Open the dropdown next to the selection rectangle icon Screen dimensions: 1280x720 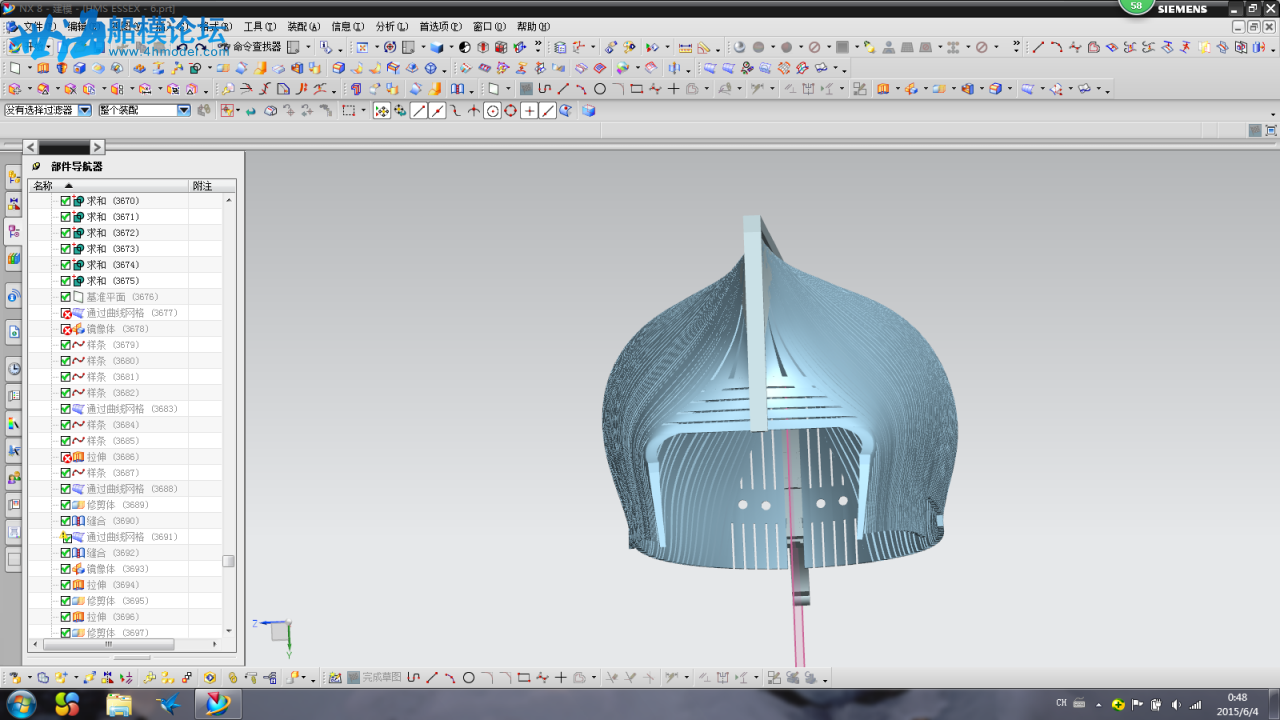coord(363,111)
